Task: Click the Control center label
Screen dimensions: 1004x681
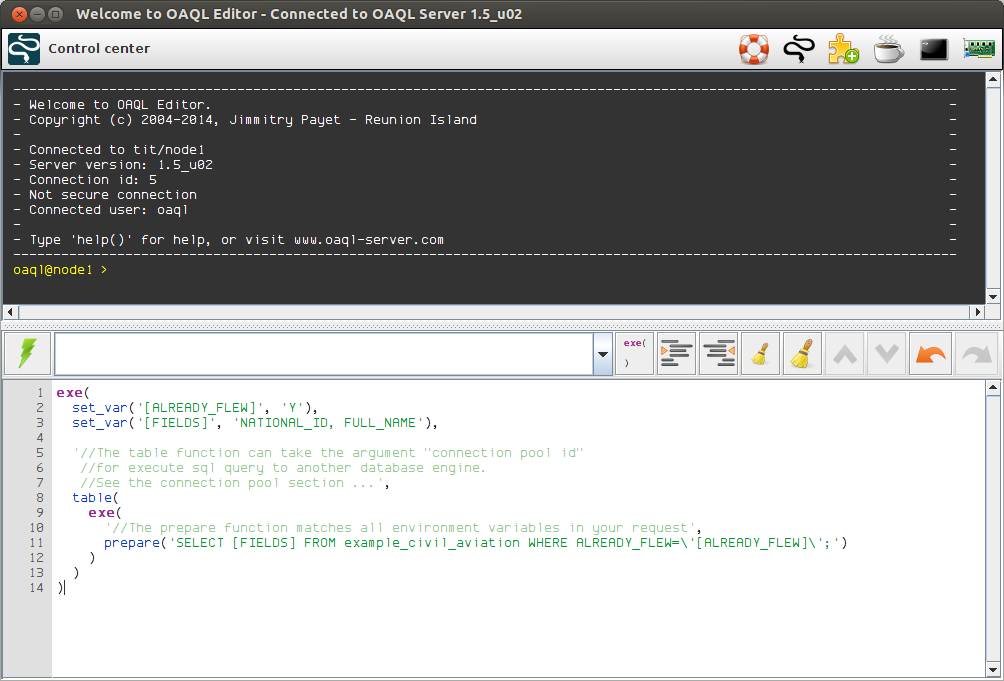Action: click(99, 49)
